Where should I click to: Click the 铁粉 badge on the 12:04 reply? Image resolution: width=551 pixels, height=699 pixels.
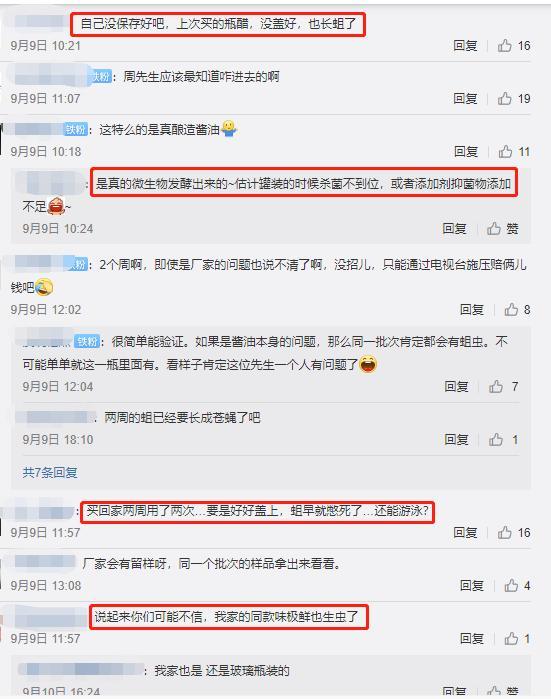[x=87, y=342]
